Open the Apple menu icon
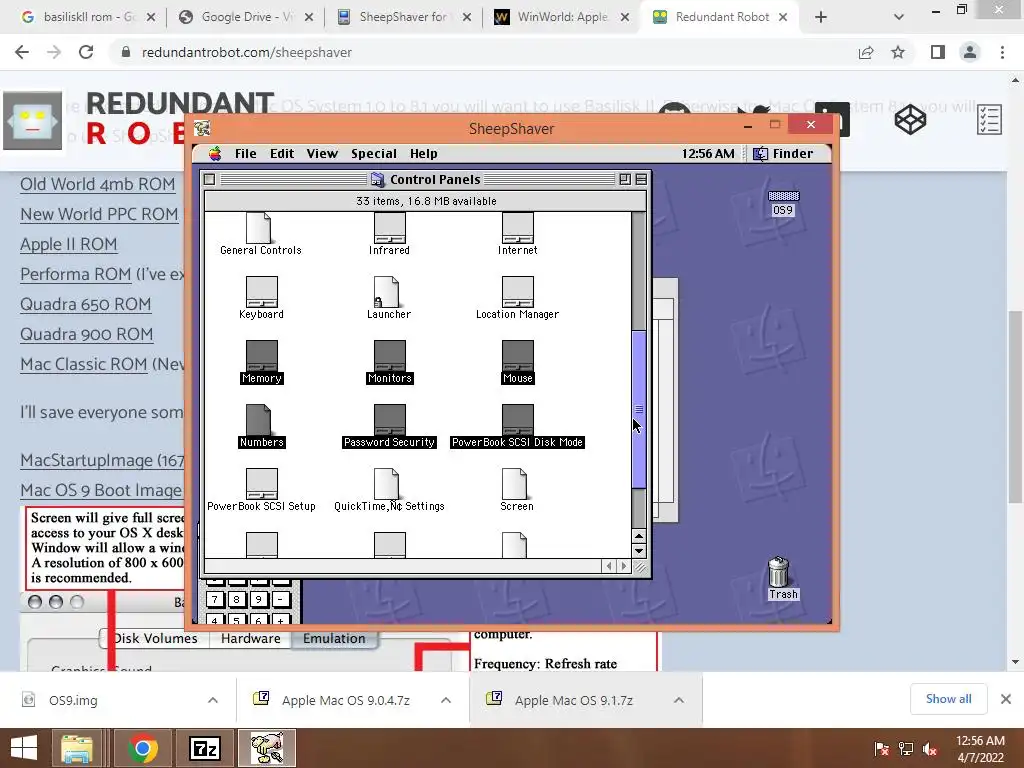This screenshot has height=768, width=1024. (x=215, y=153)
